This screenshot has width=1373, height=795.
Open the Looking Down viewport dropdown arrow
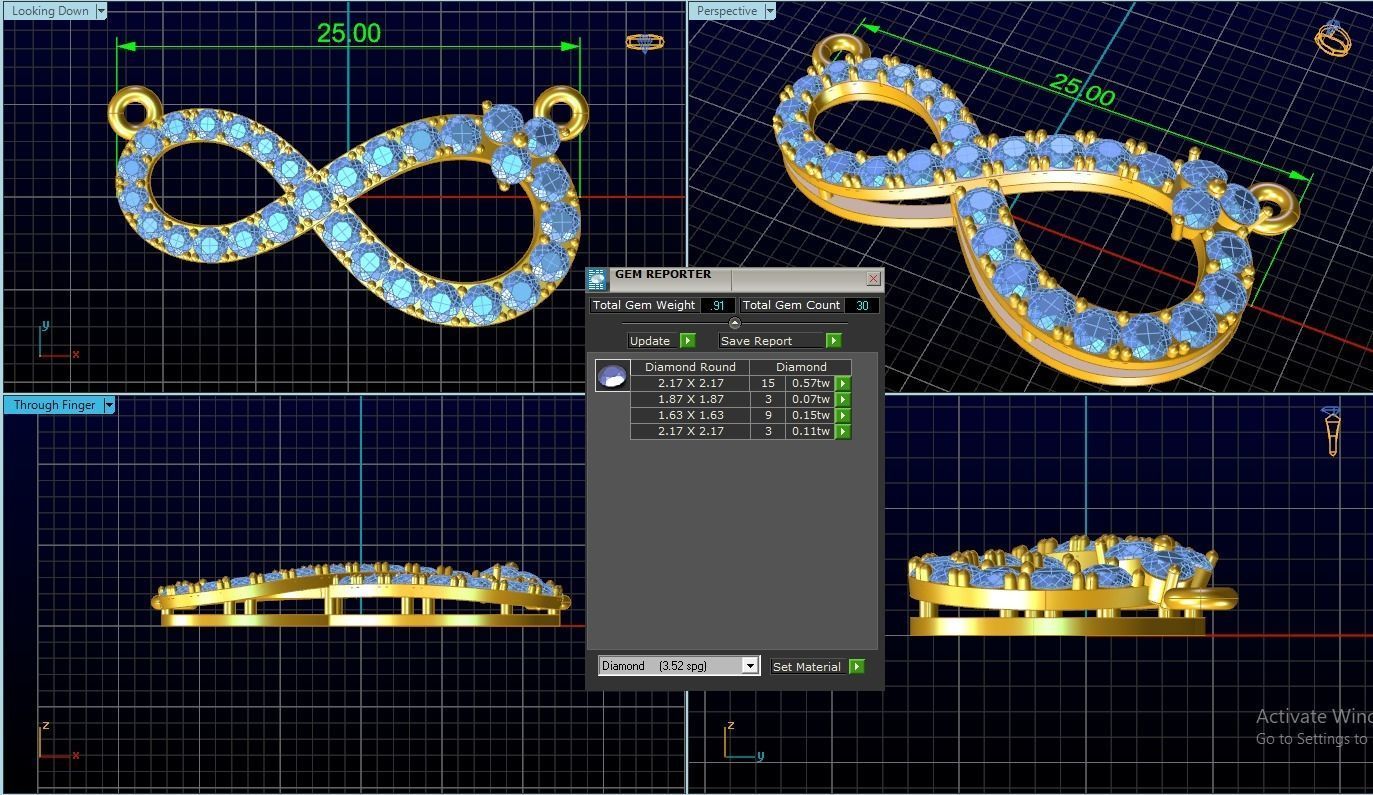pos(100,11)
